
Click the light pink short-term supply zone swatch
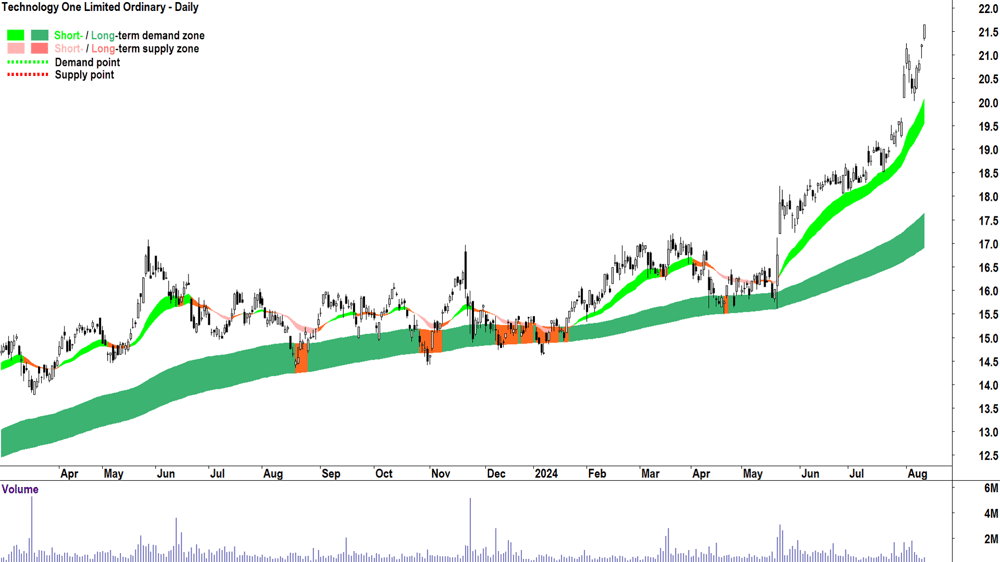pos(16,48)
